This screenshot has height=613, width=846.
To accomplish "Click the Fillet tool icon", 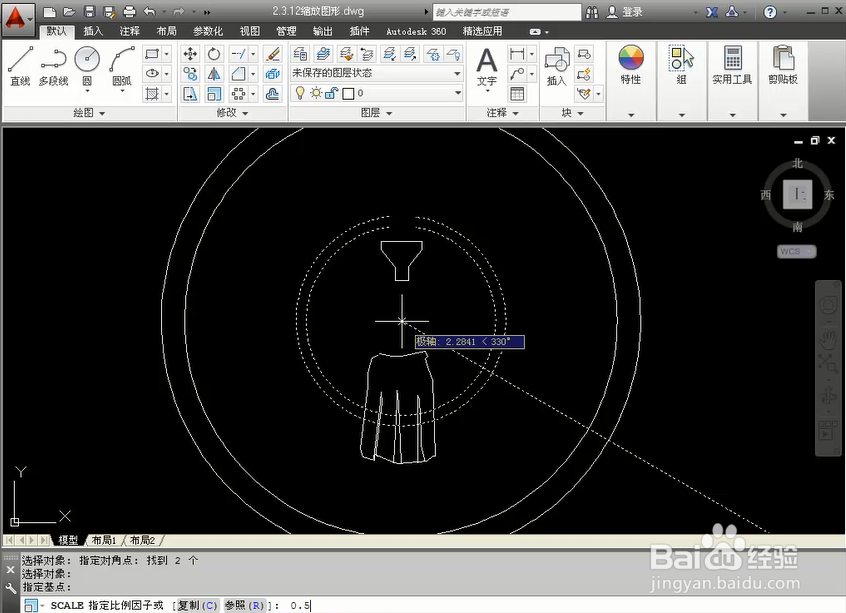I will pyautogui.click(x=238, y=73).
